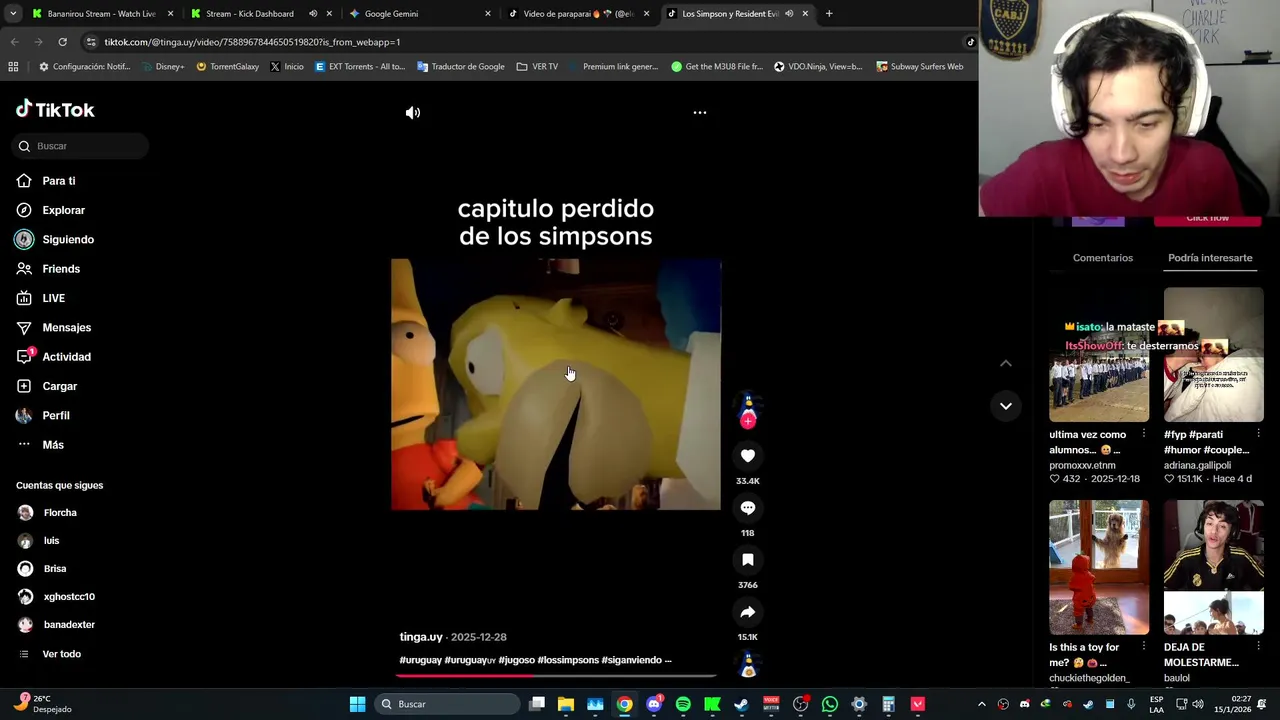Follow creator via the red plus badge
This screenshot has width=1280, height=720.
tap(747, 422)
